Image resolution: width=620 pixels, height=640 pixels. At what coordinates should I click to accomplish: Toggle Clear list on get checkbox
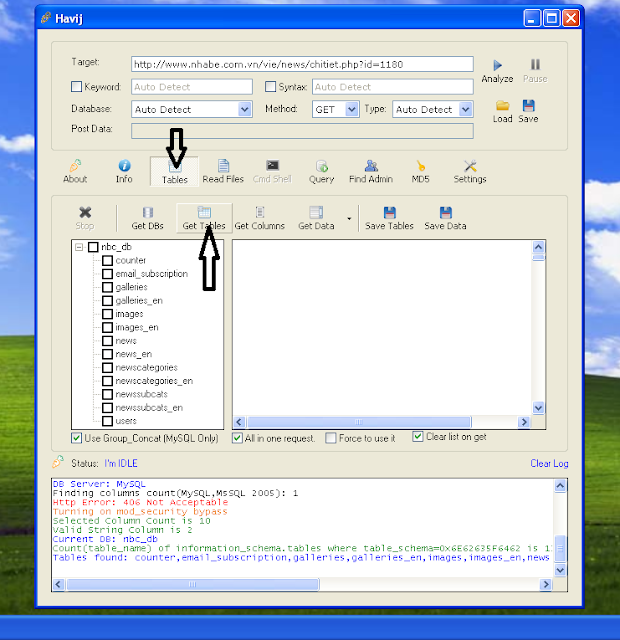417,437
